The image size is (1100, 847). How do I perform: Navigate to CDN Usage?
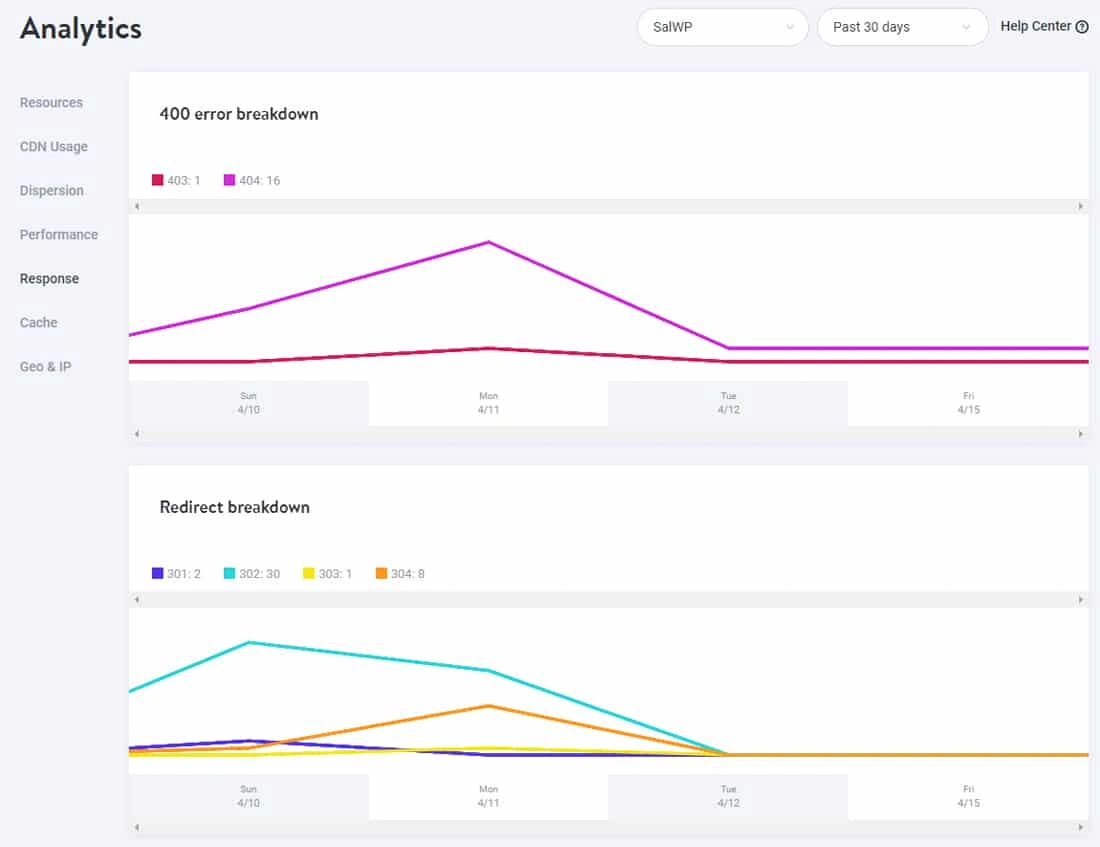point(53,146)
